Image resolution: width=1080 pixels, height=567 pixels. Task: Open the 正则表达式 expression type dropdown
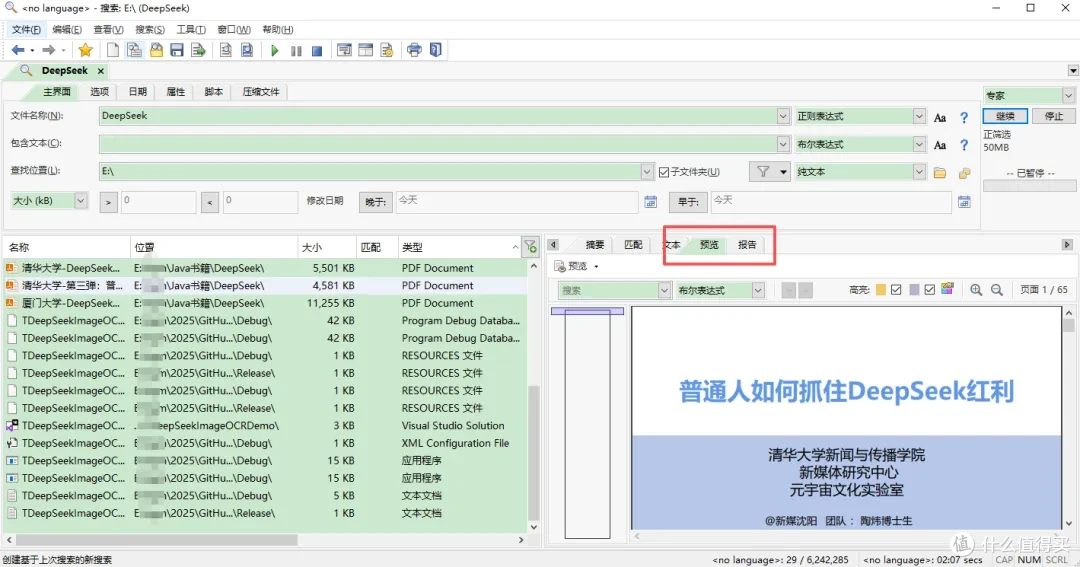[919, 116]
